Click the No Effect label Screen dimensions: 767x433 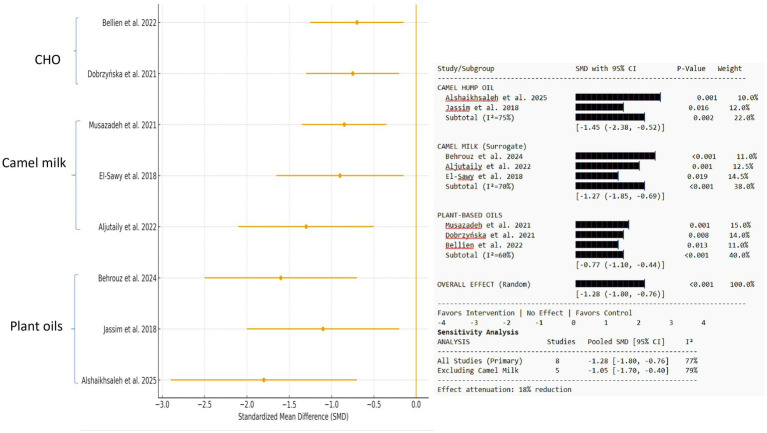click(x=545, y=313)
